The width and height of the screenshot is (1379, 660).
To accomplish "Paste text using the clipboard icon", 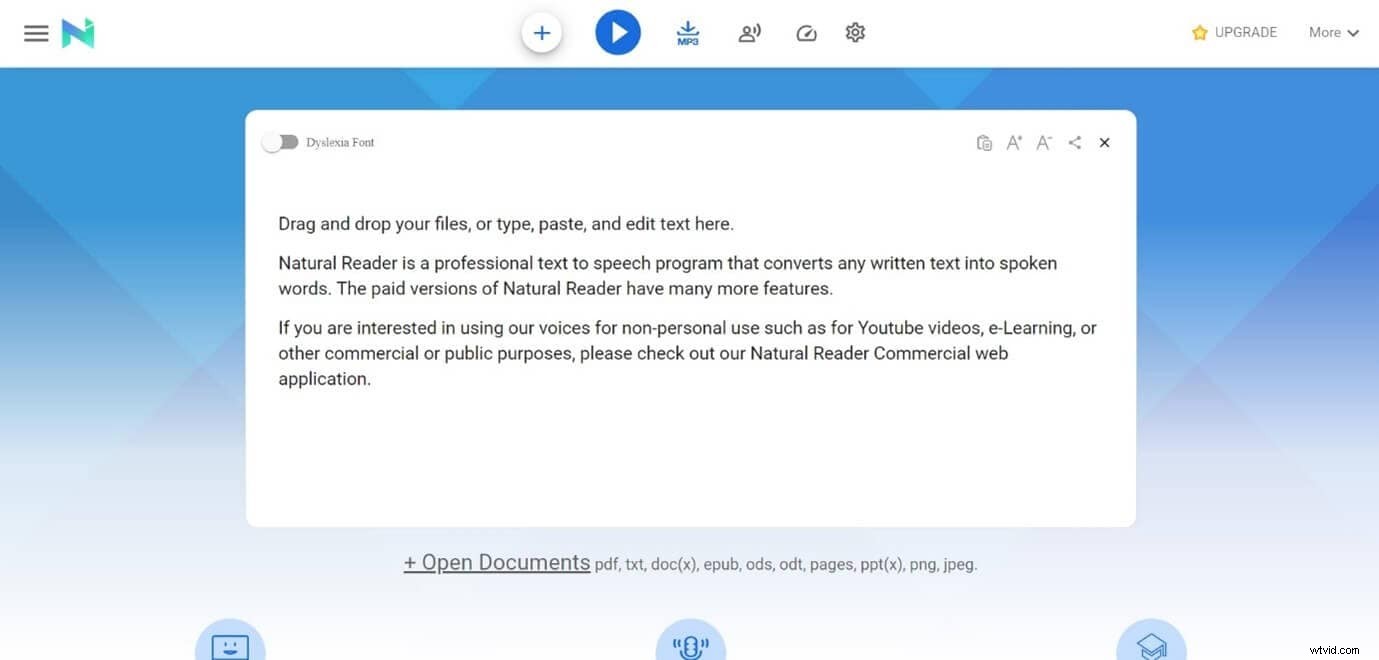I will coord(984,142).
